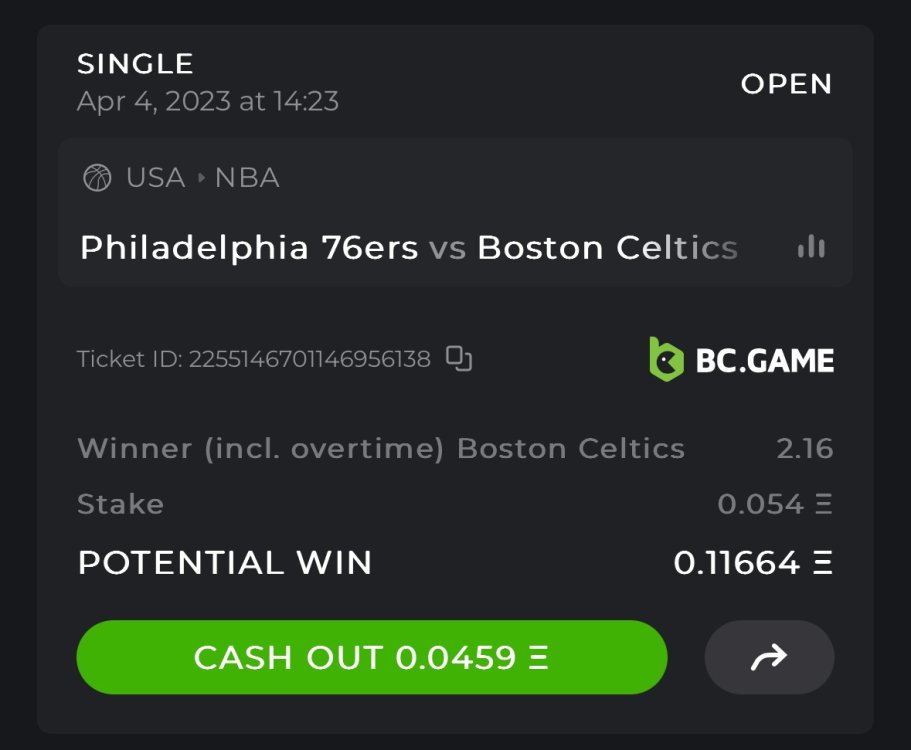Click the 2.16 odds value
Screen dimensions: 911x750
[804, 448]
